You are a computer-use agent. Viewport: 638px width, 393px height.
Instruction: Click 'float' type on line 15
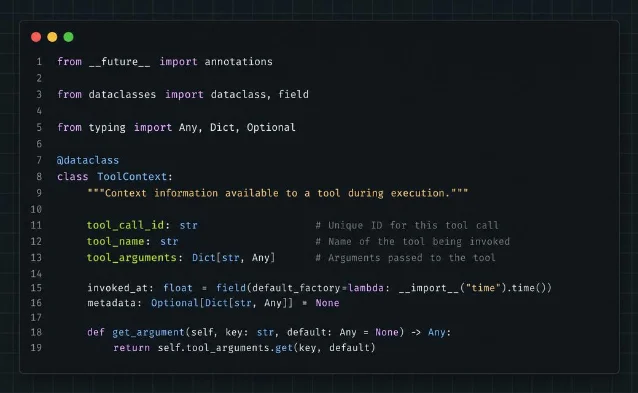click(x=178, y=288)
